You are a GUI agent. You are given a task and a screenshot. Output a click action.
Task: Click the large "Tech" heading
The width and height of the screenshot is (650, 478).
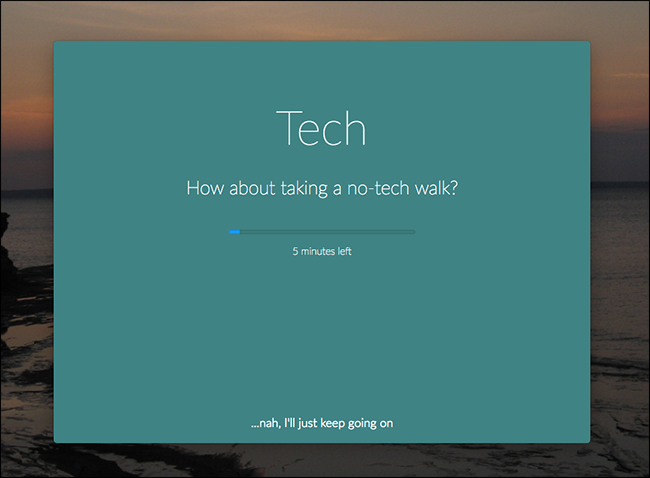pyautogui.click(x=321, y=128)
